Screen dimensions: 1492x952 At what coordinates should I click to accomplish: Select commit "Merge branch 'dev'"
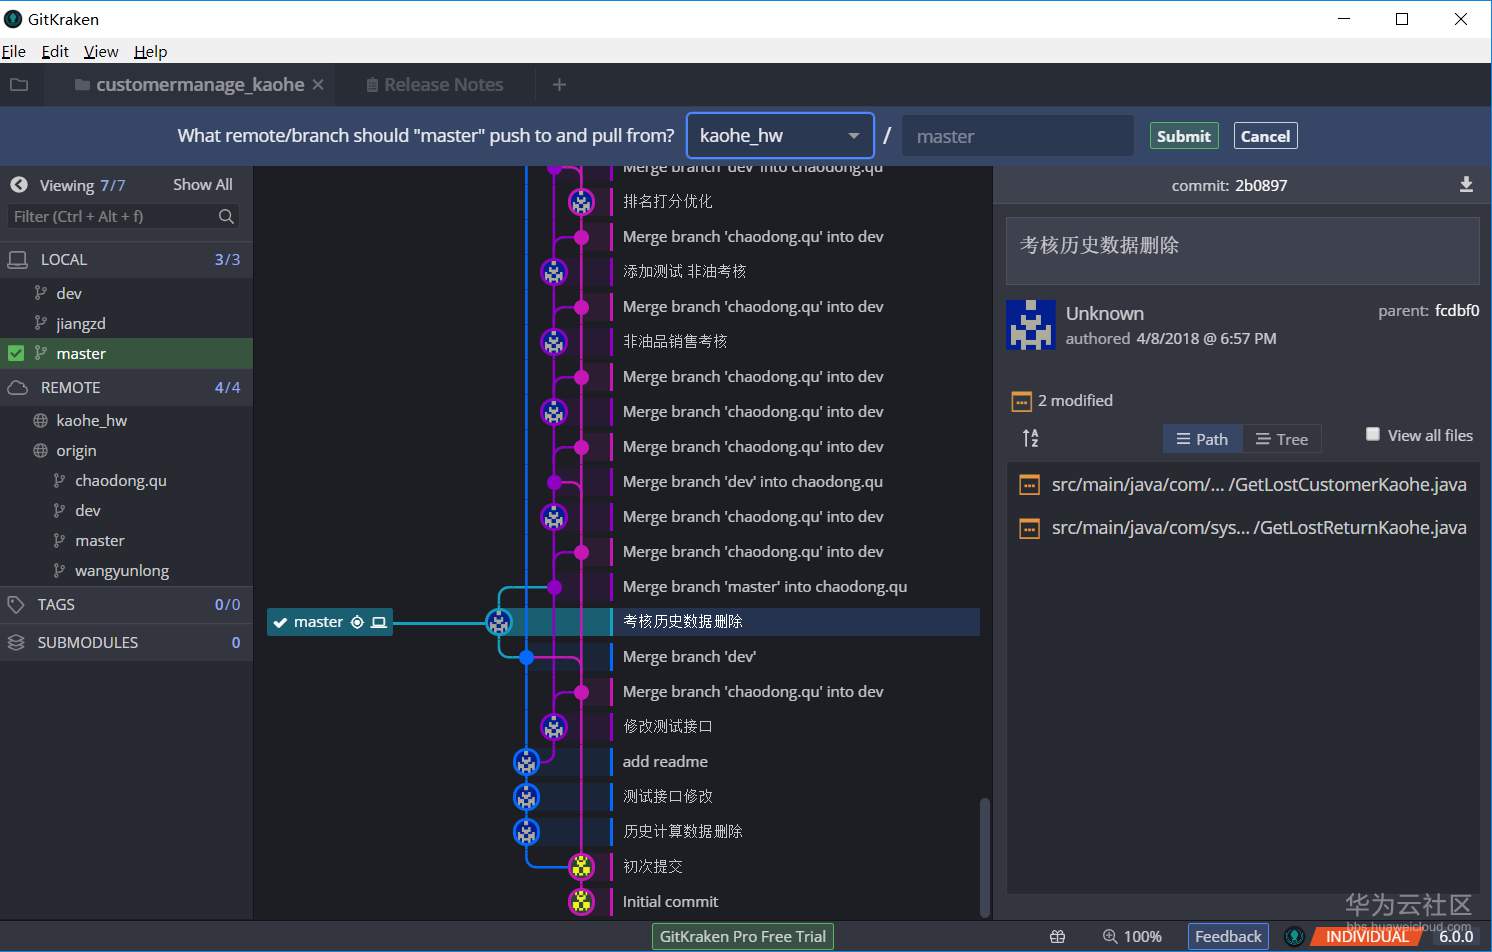(x=689, y=657)
